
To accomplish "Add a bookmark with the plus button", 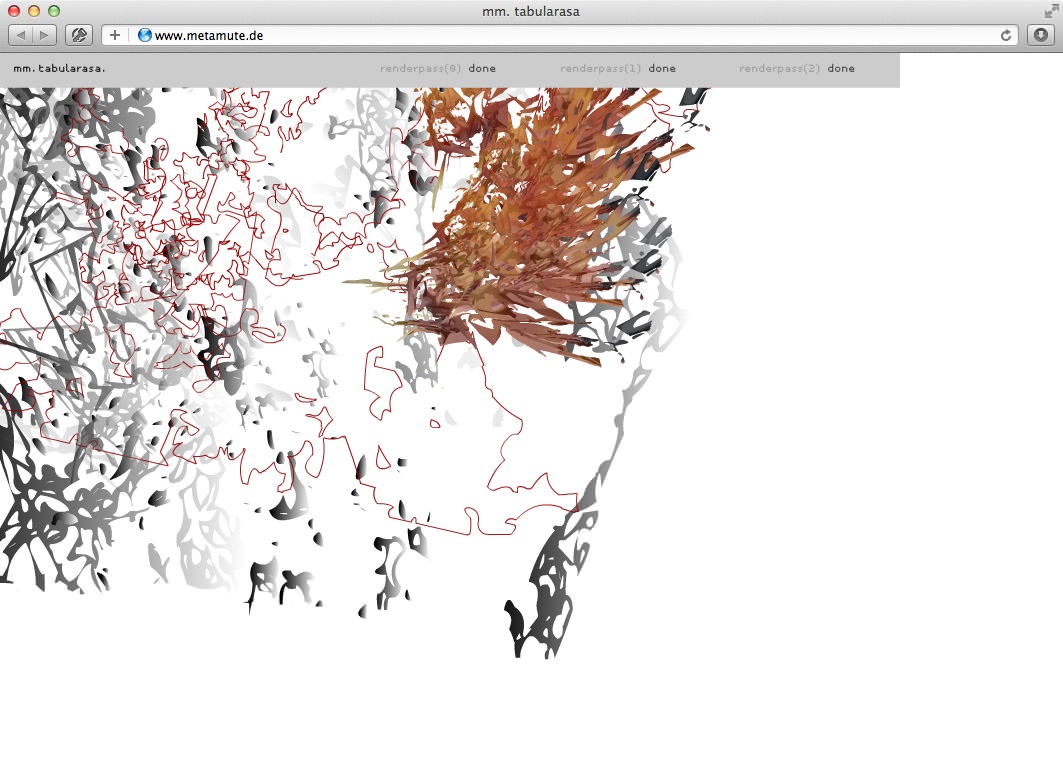I will click(115, 35).
